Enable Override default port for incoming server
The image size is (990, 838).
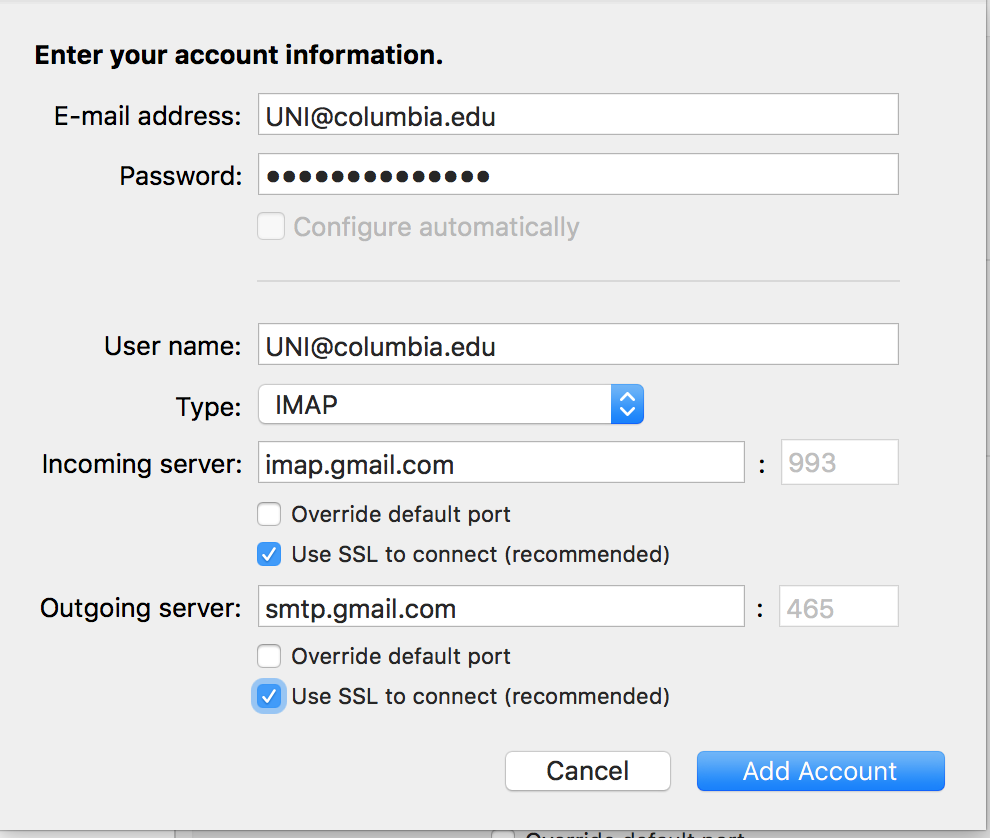click(269, 514)
